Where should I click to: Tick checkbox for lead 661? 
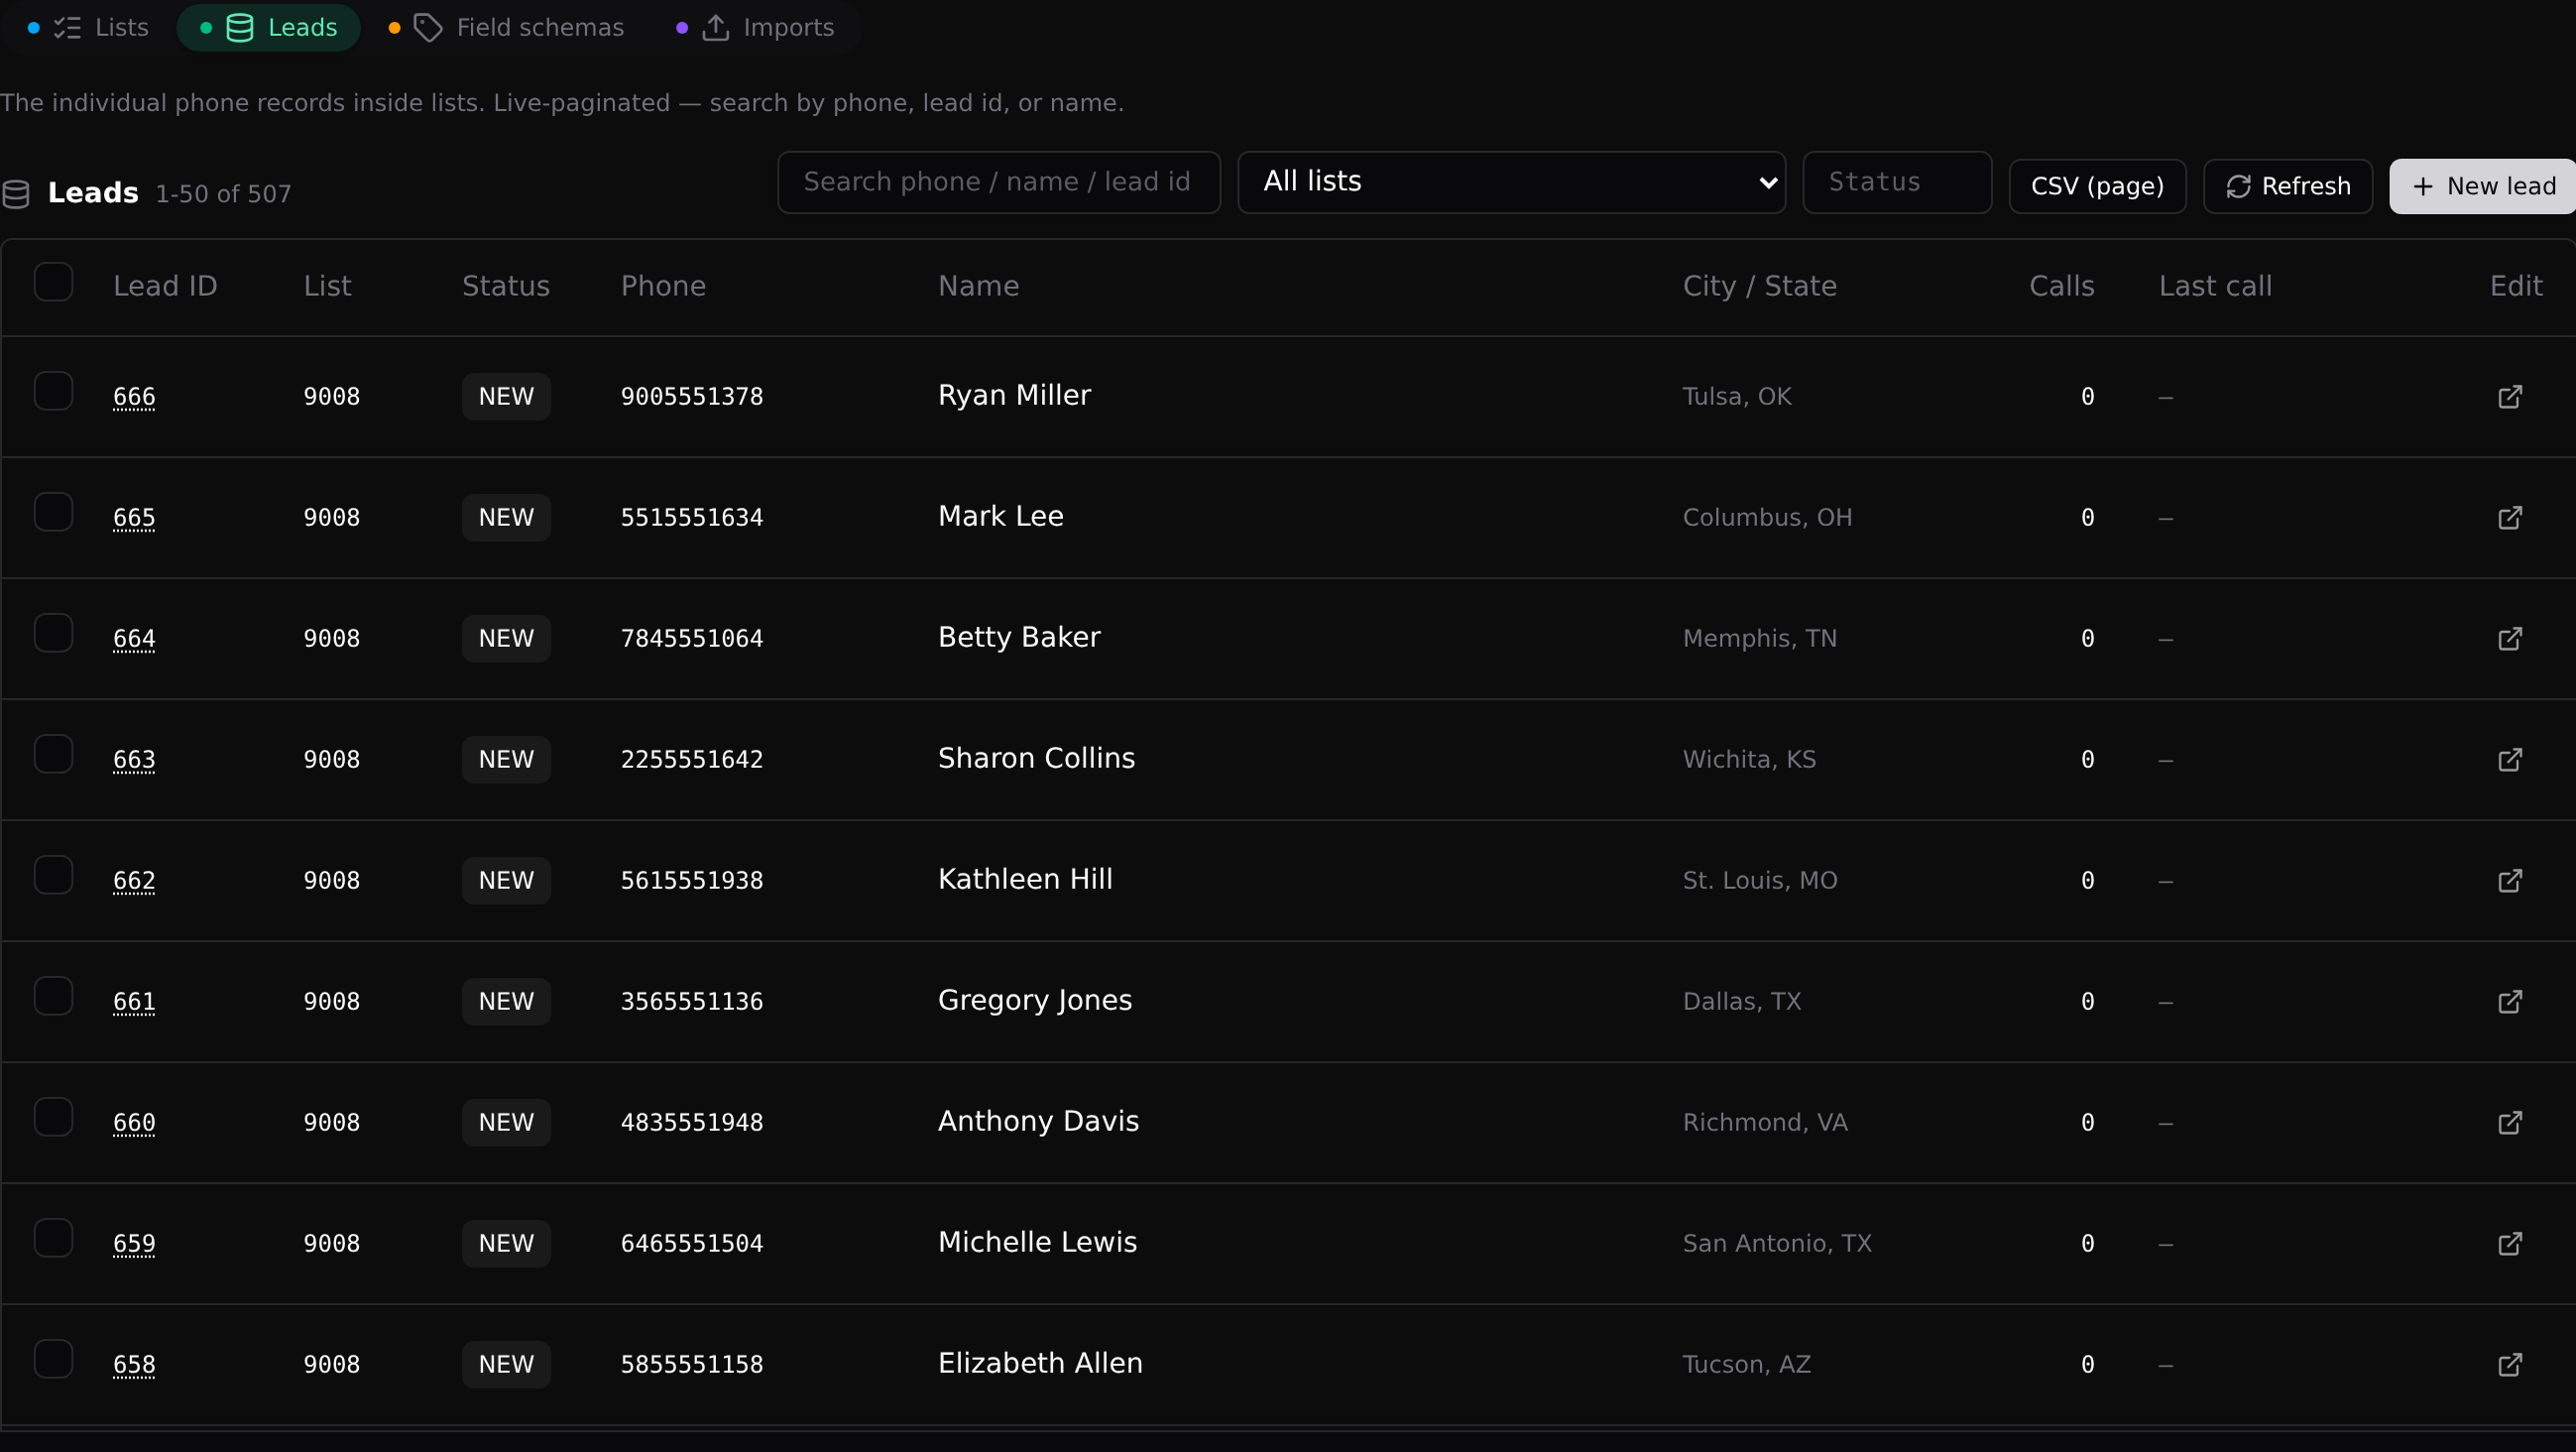(x=53, y=996)
